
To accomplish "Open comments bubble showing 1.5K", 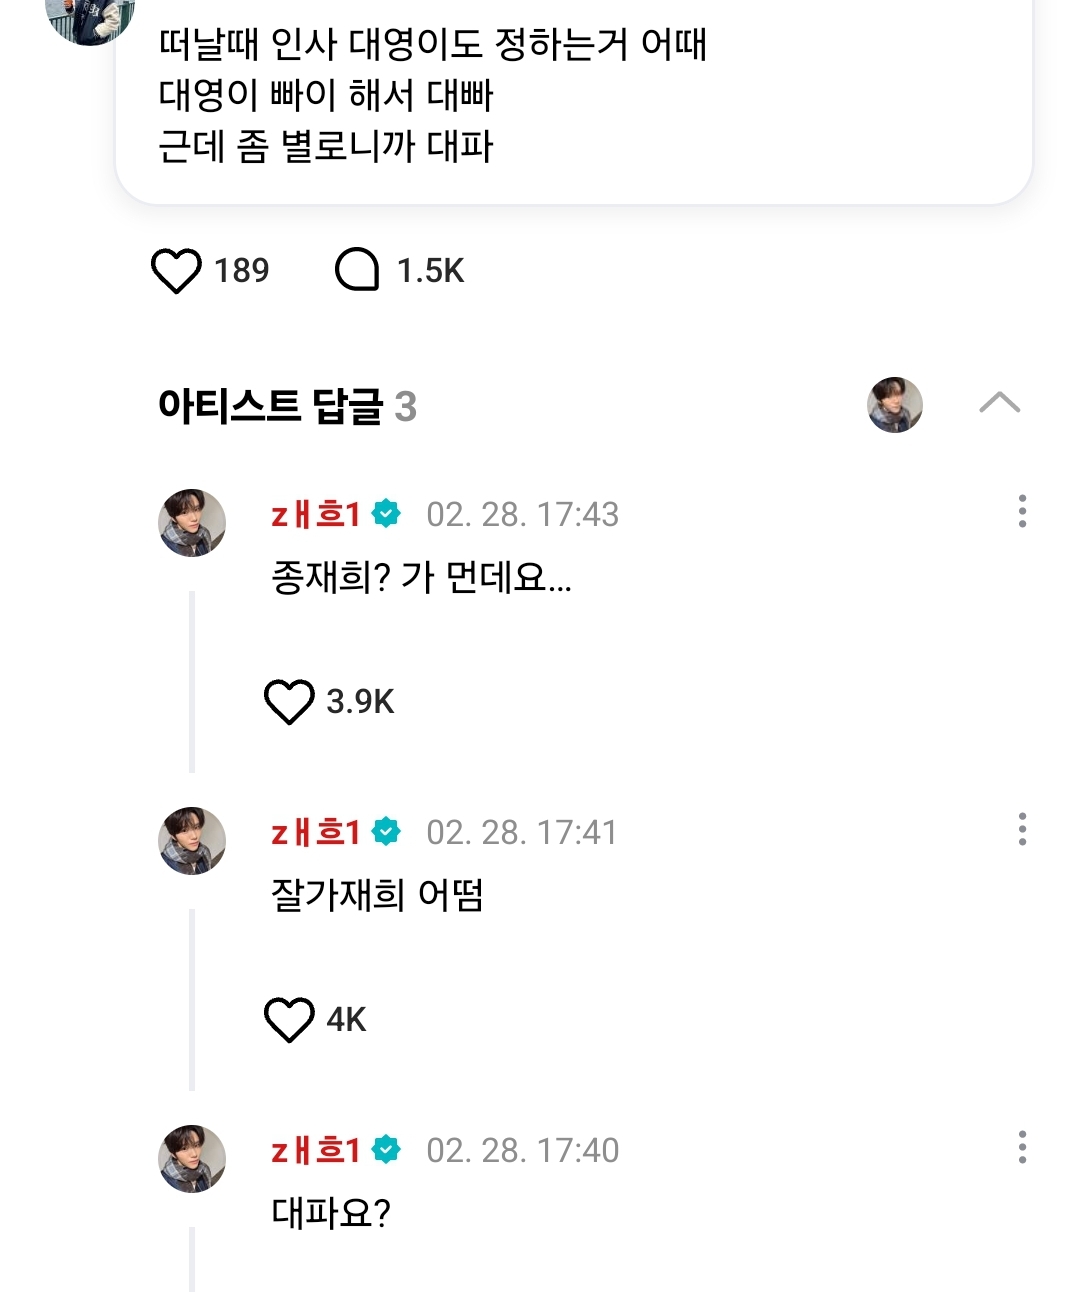I will [357, 270].
